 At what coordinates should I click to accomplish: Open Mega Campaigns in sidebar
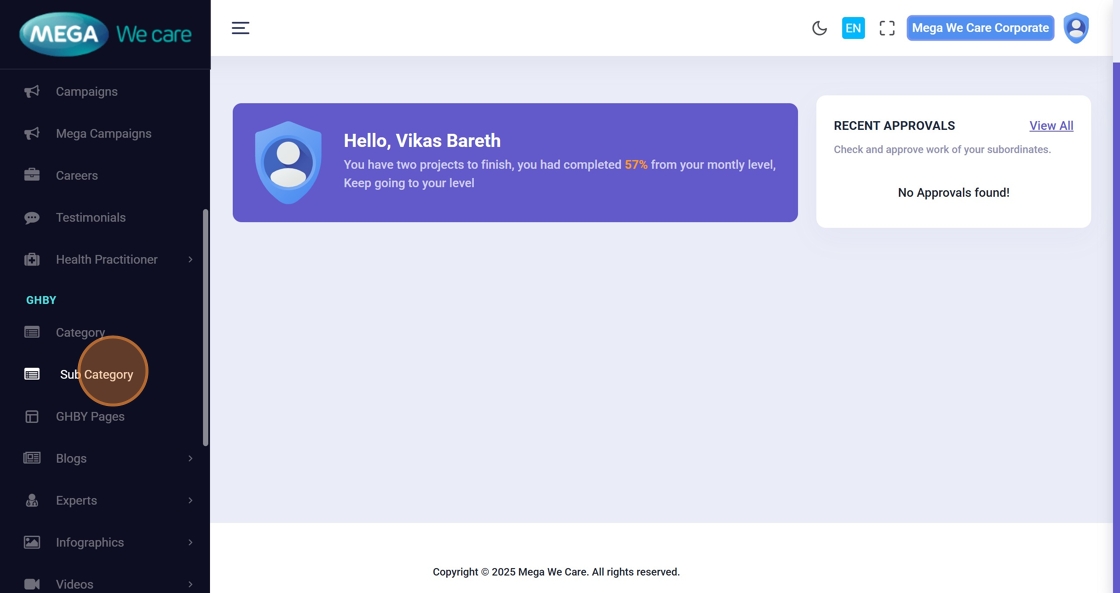(x=104, y=134)
